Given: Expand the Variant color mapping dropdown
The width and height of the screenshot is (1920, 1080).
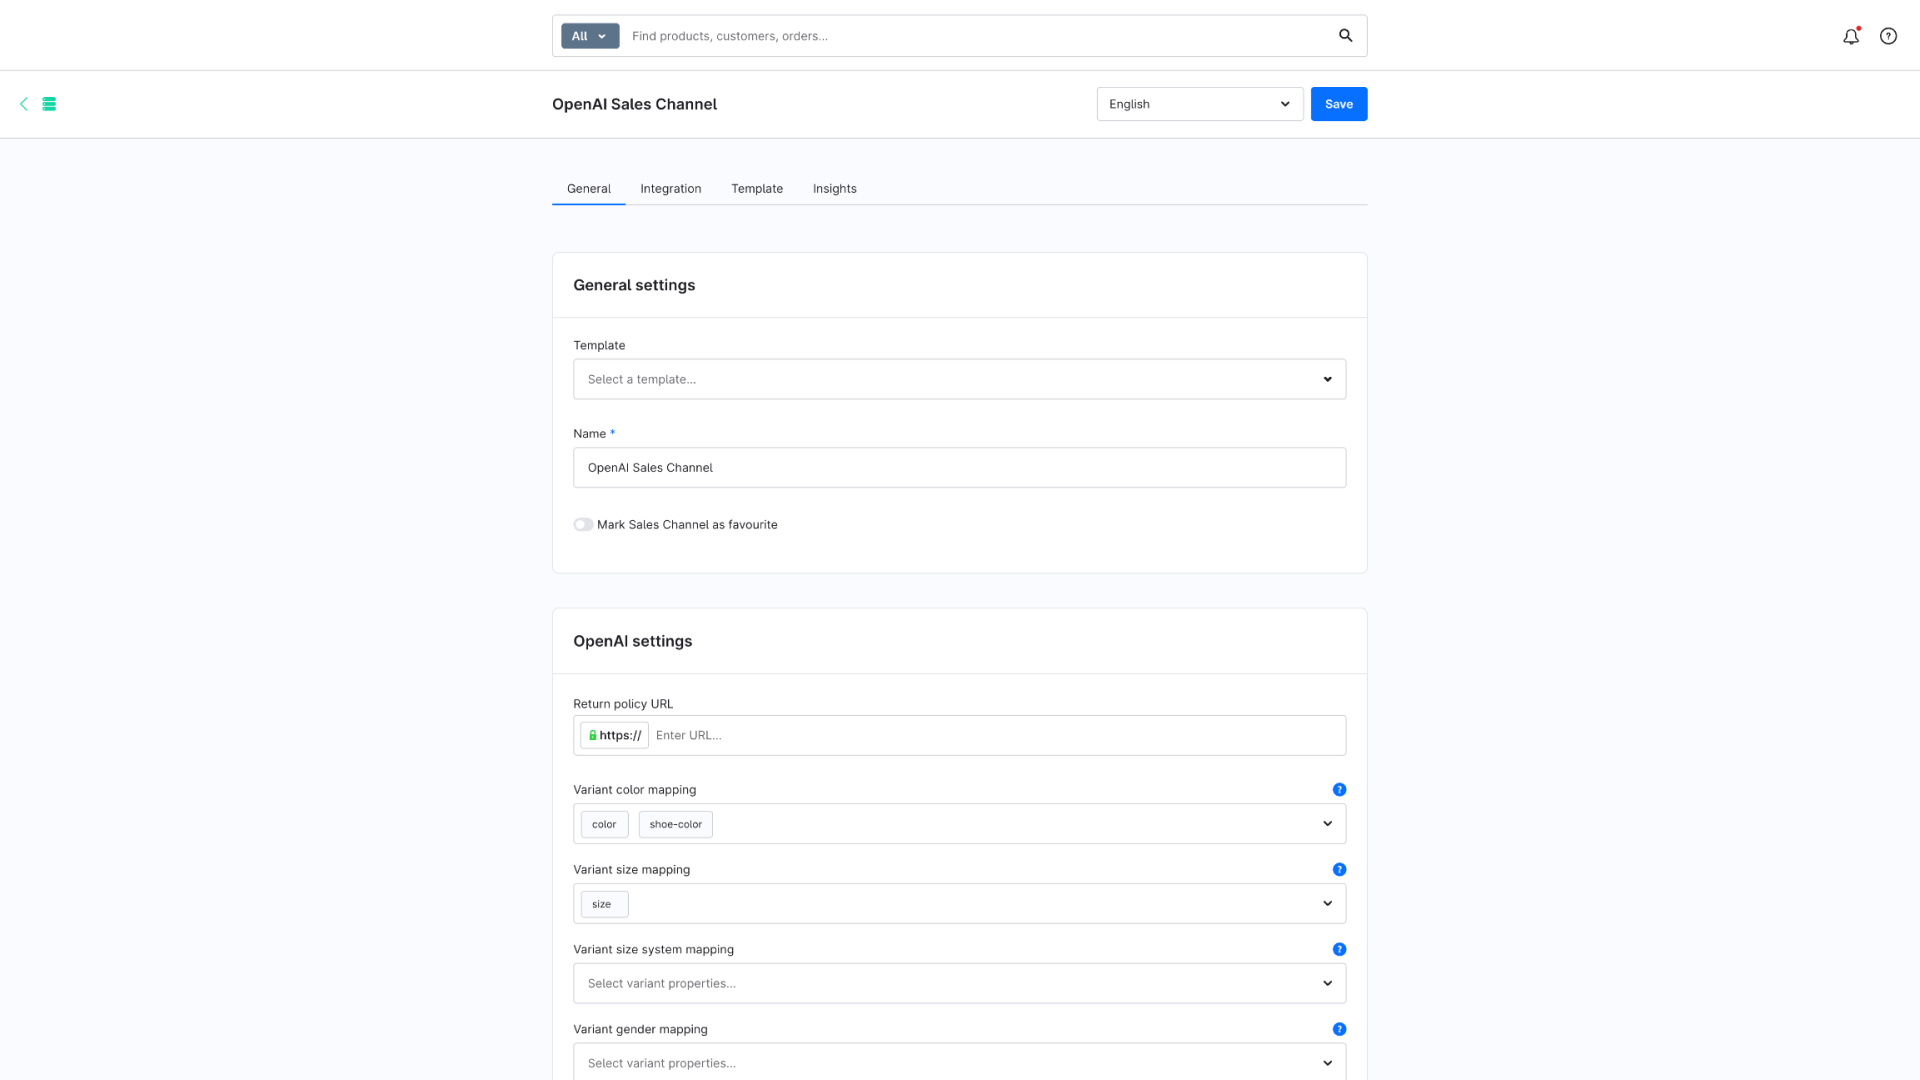Looking at the screenshot, I should pos(1327,824).
